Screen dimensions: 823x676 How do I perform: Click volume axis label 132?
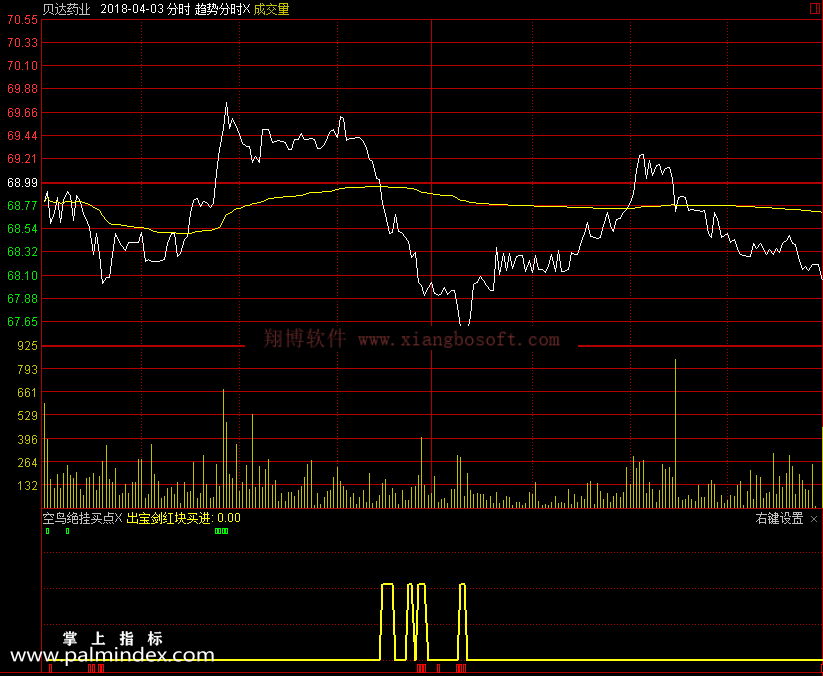[27, 485]
